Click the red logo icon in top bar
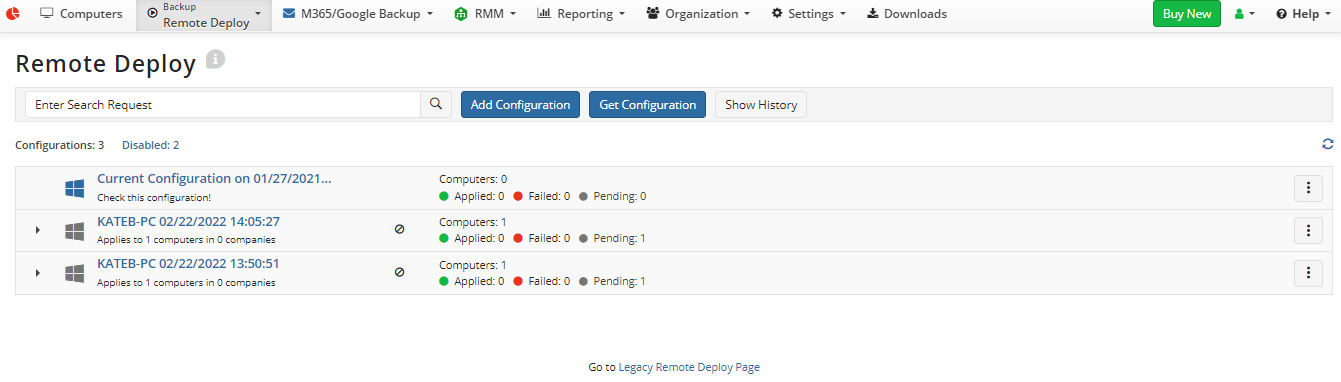 pos(14,14)
